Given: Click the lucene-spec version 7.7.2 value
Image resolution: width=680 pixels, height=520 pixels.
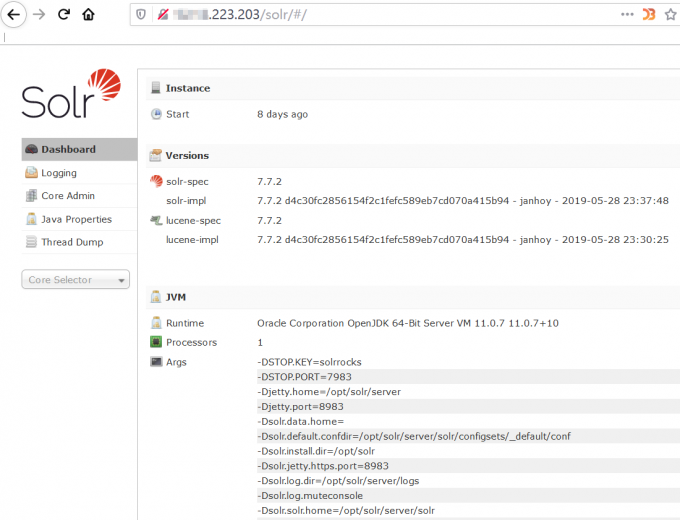Looking at the screenshot, I should (269, 220).
